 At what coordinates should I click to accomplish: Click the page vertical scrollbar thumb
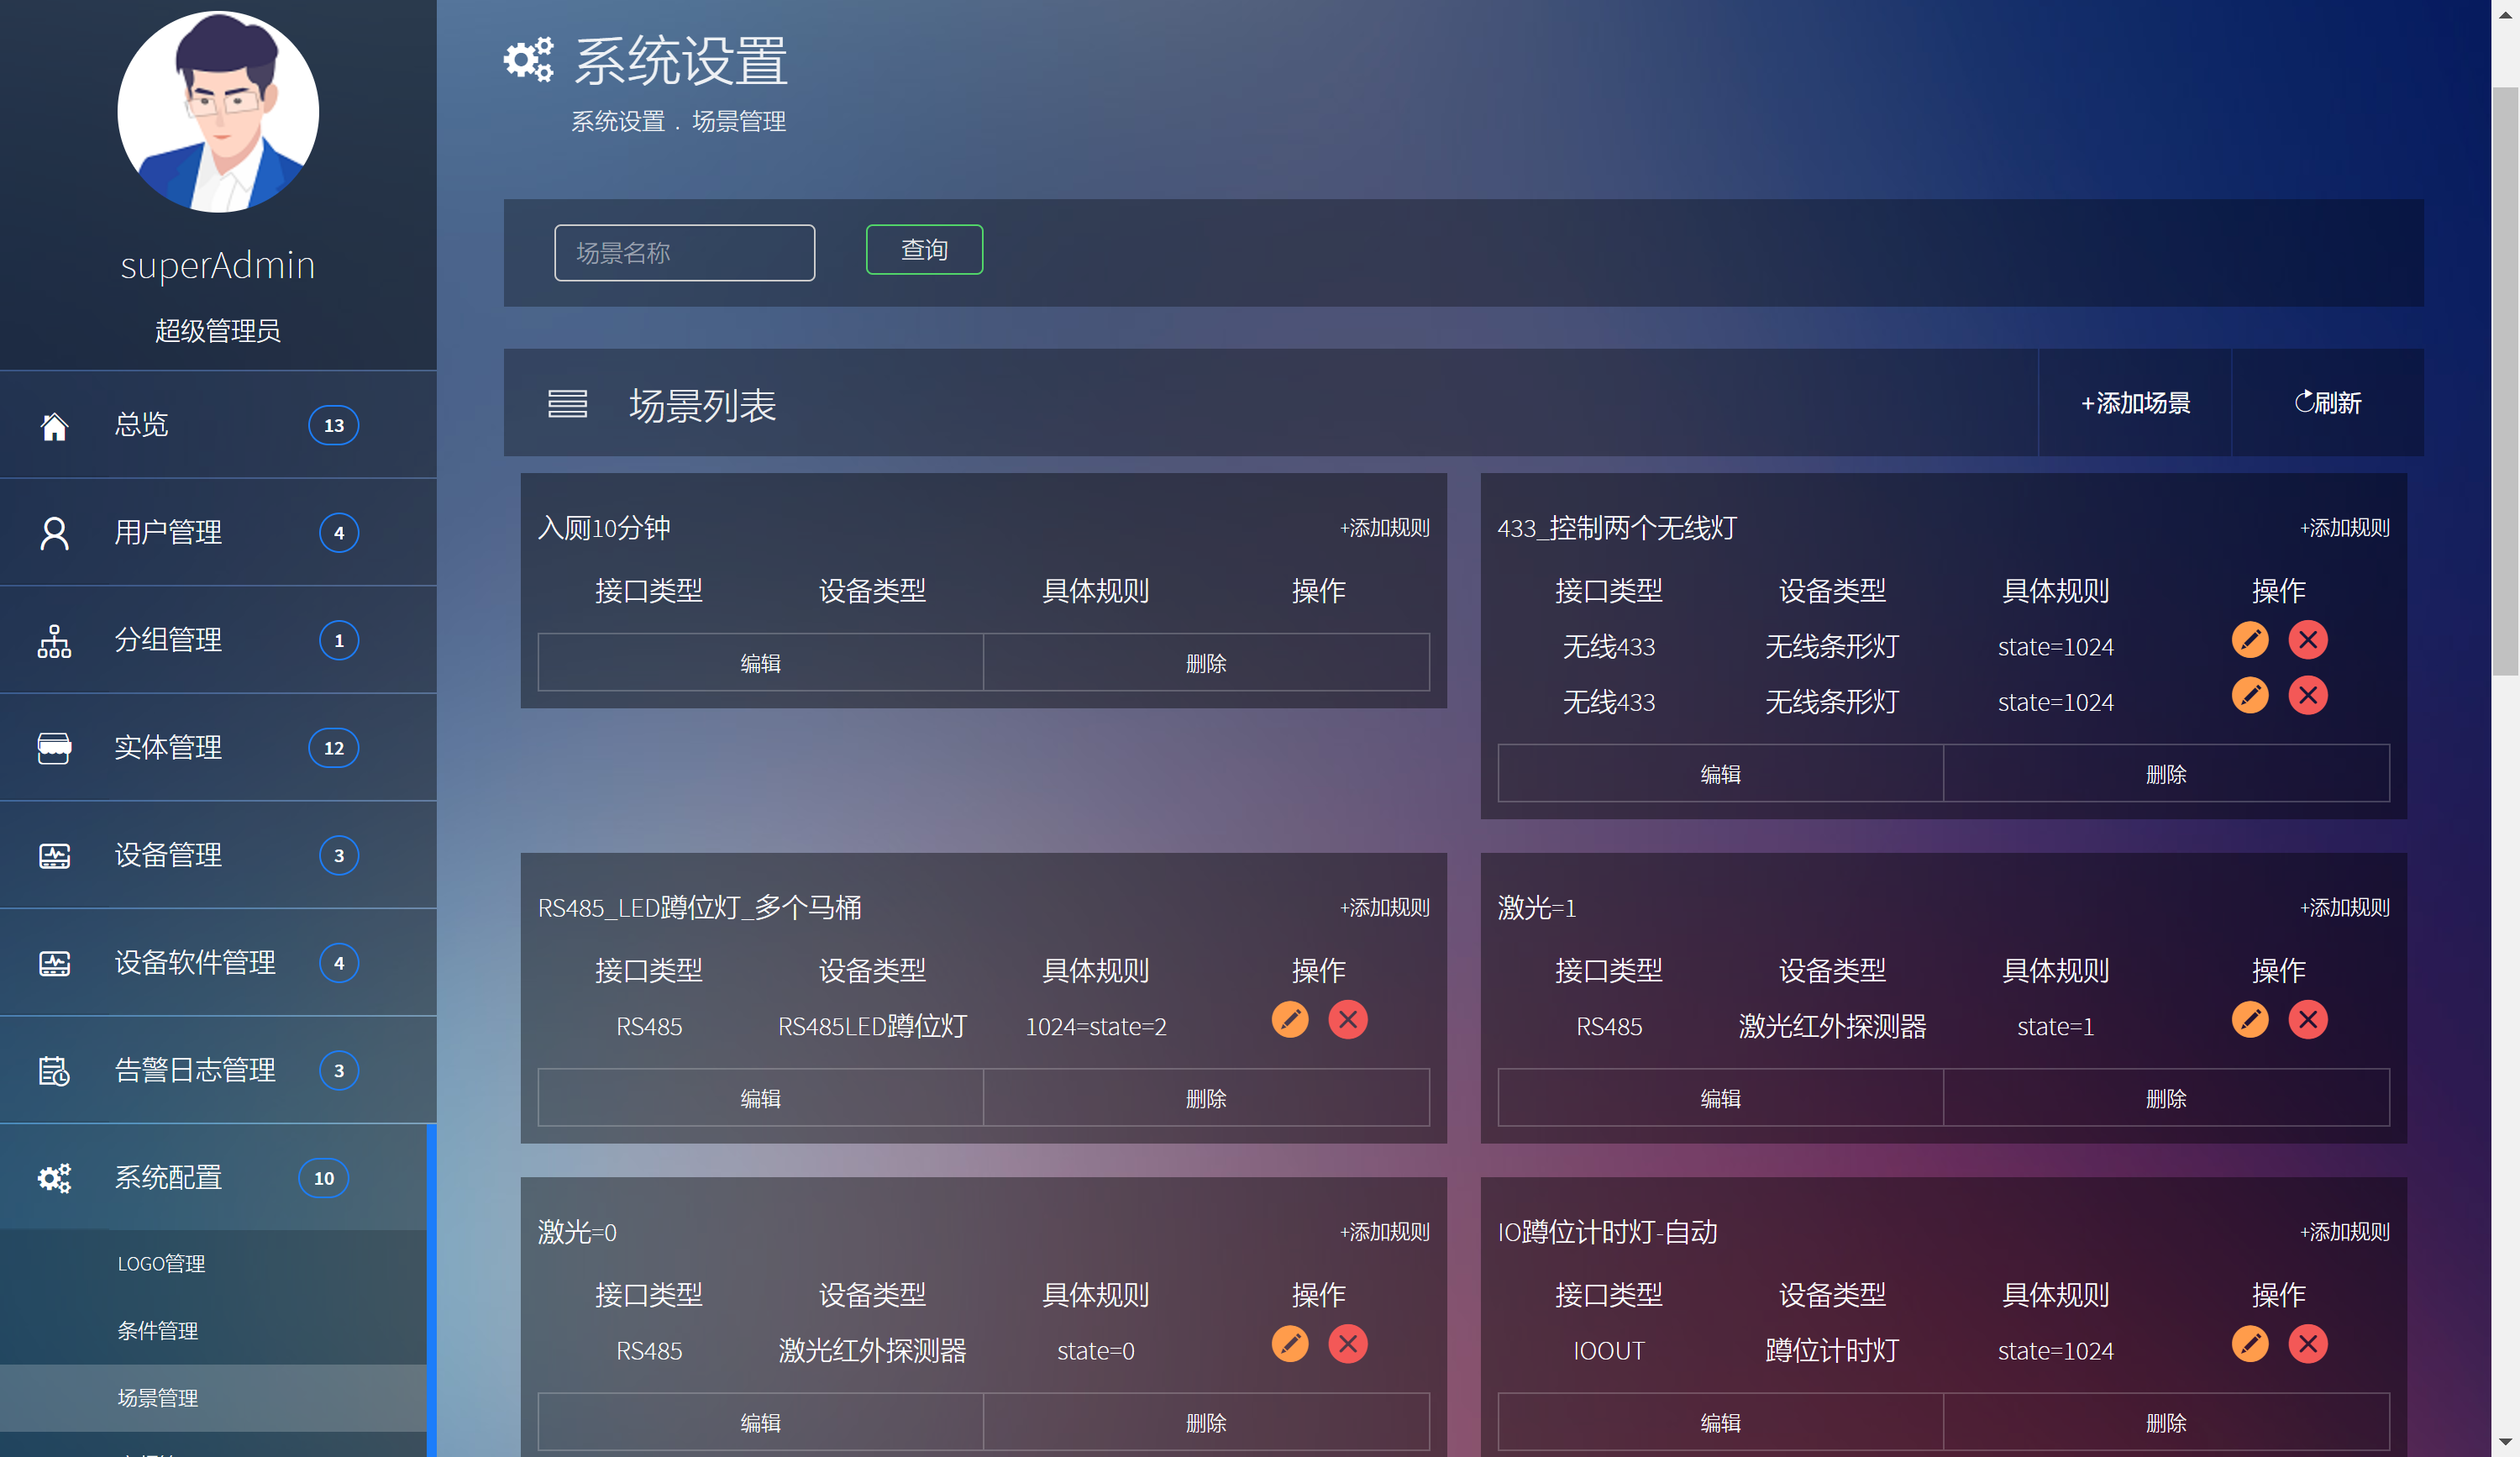pos(2504,380)
